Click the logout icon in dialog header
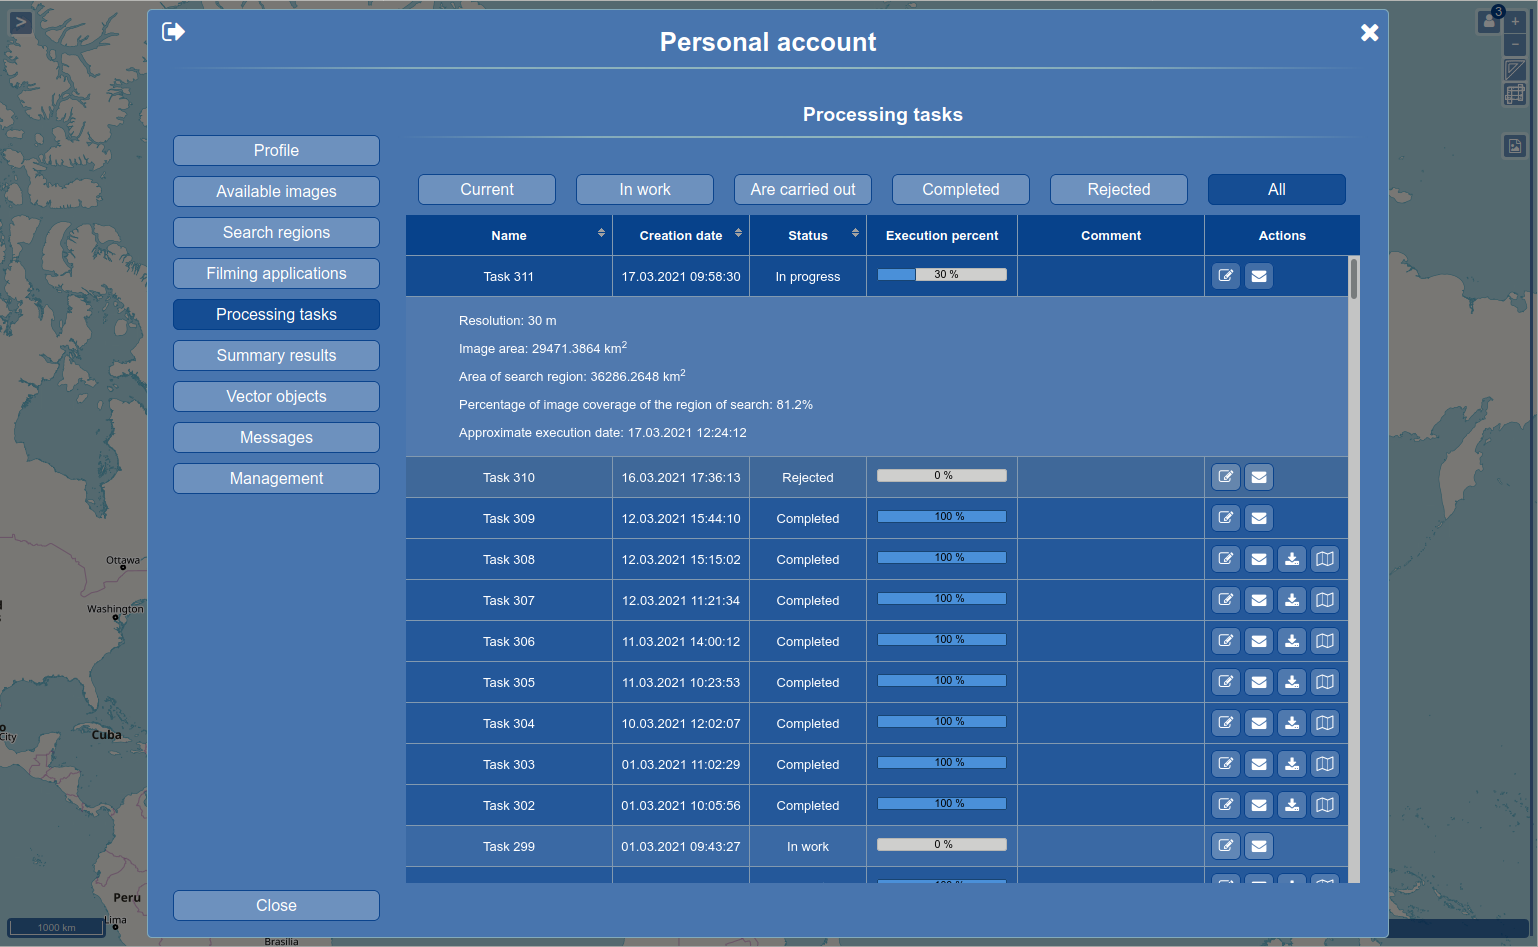Image resolution: width=1538 pixels, height=947 pixels. [x=173, y=32]
